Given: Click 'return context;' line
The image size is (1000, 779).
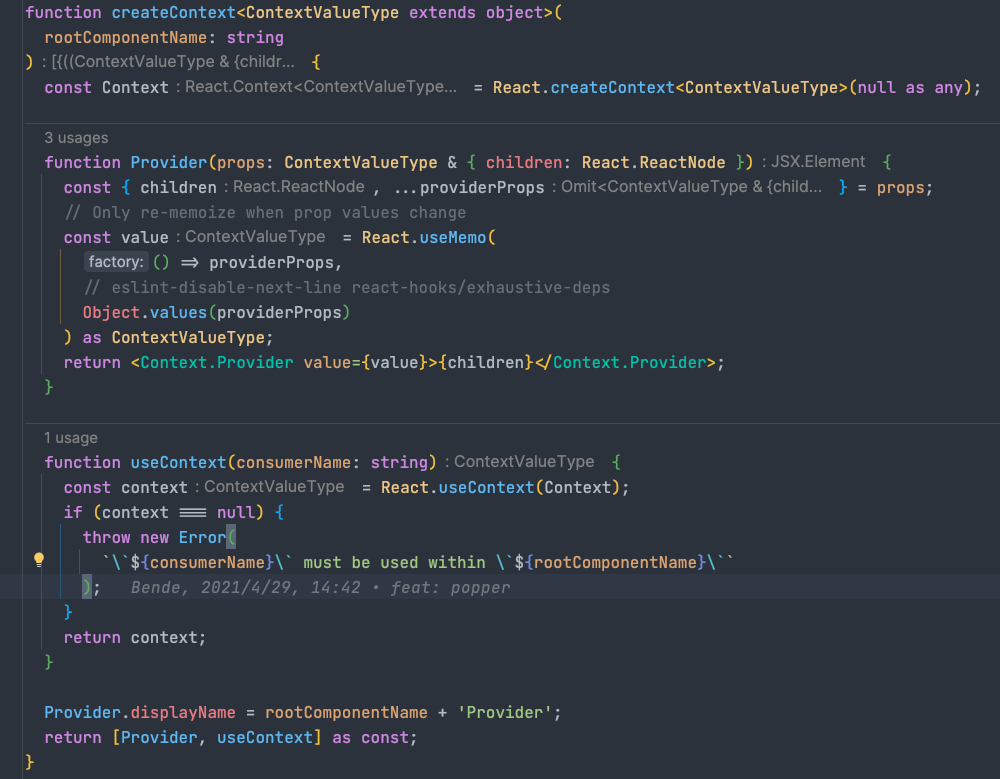Looking at the screenshot, I should click(x=135, y=637).
